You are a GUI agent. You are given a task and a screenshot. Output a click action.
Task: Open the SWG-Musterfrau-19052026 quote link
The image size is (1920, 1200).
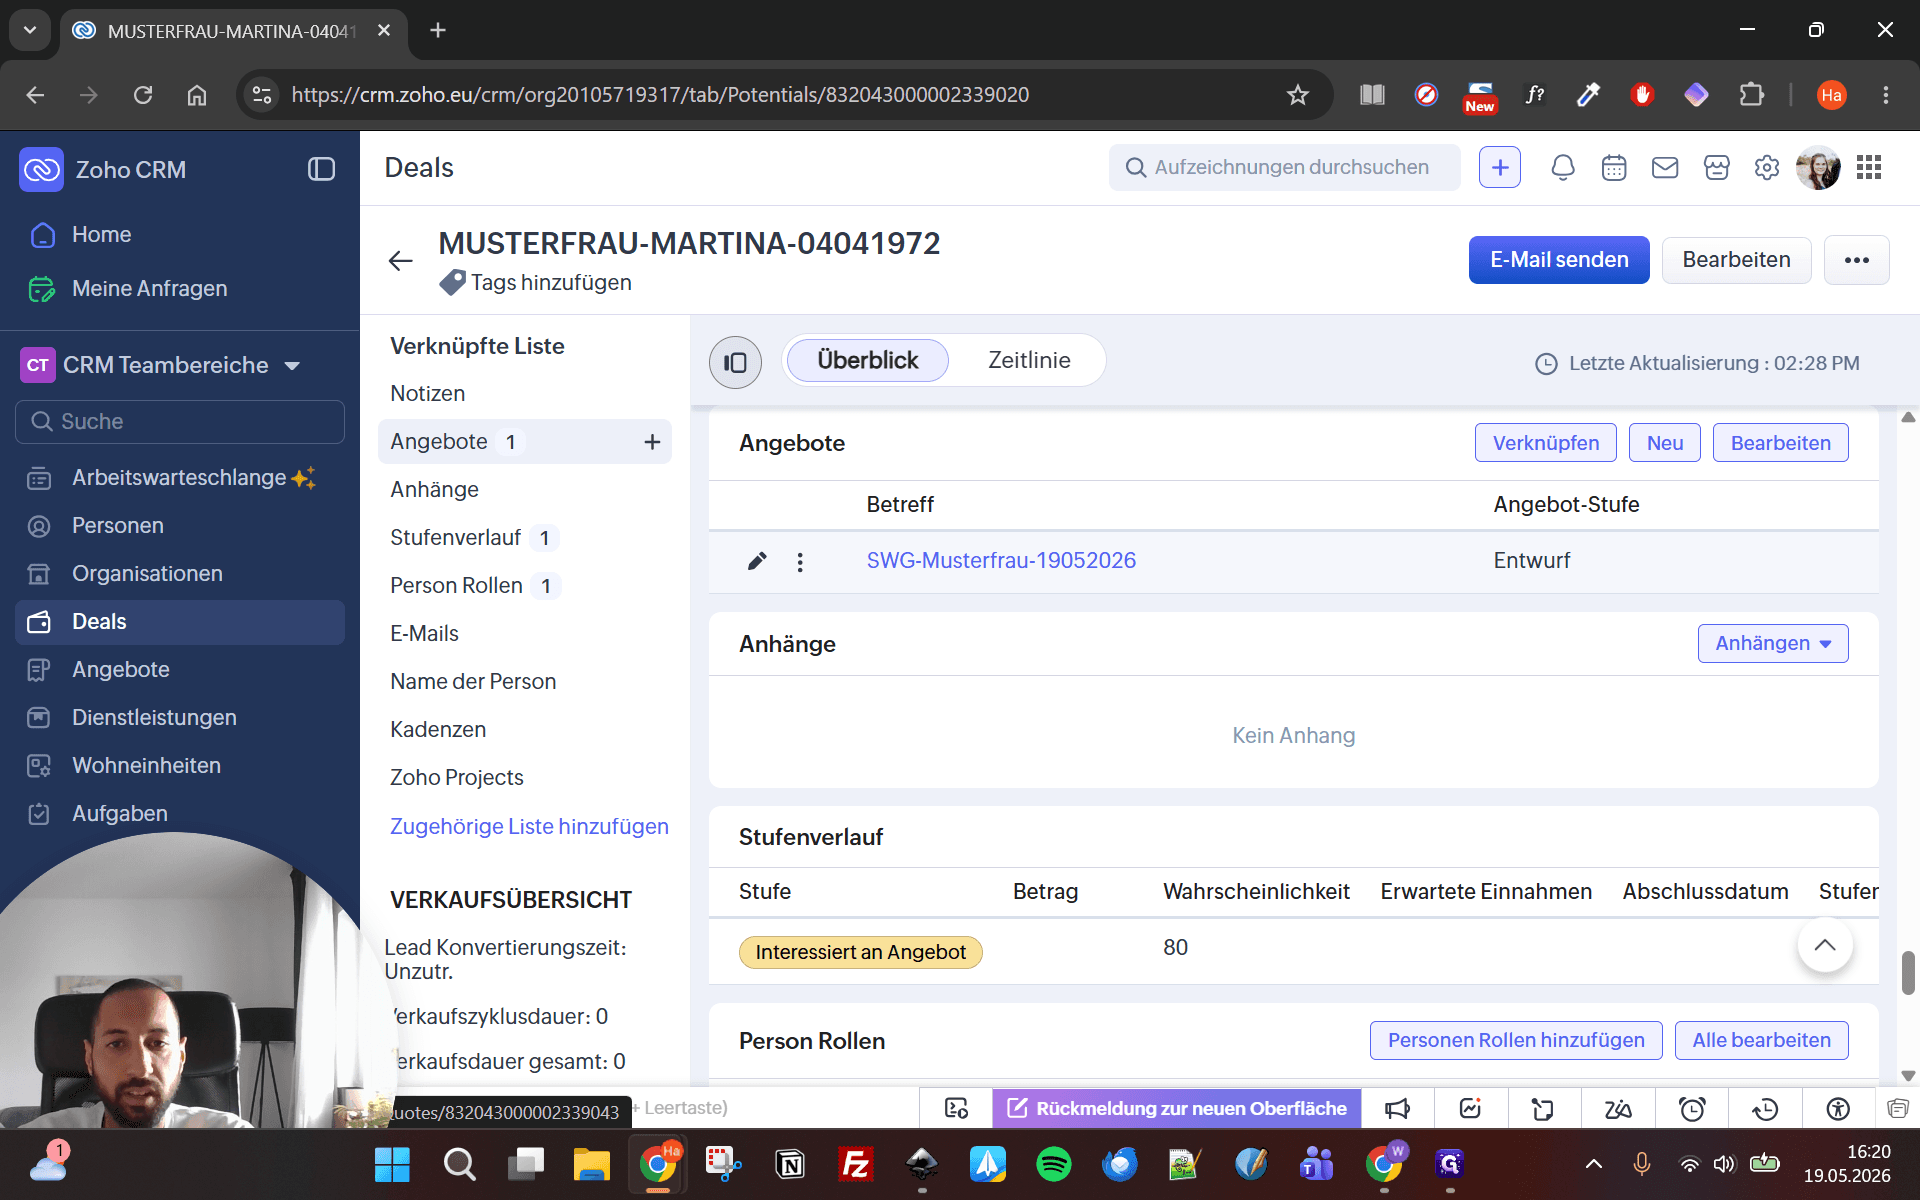[1001, 560]
